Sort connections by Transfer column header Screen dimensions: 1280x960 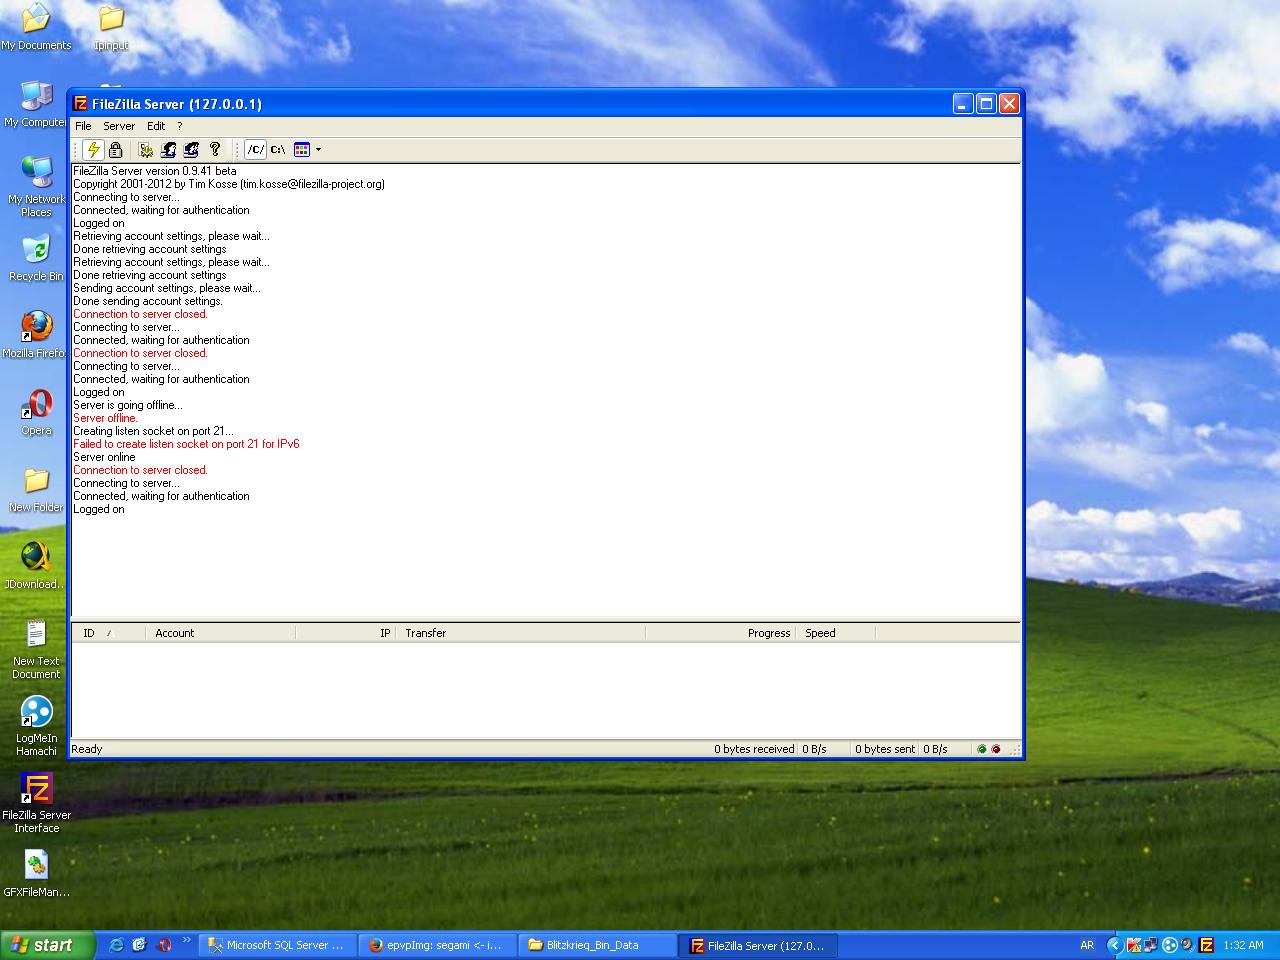520,633
